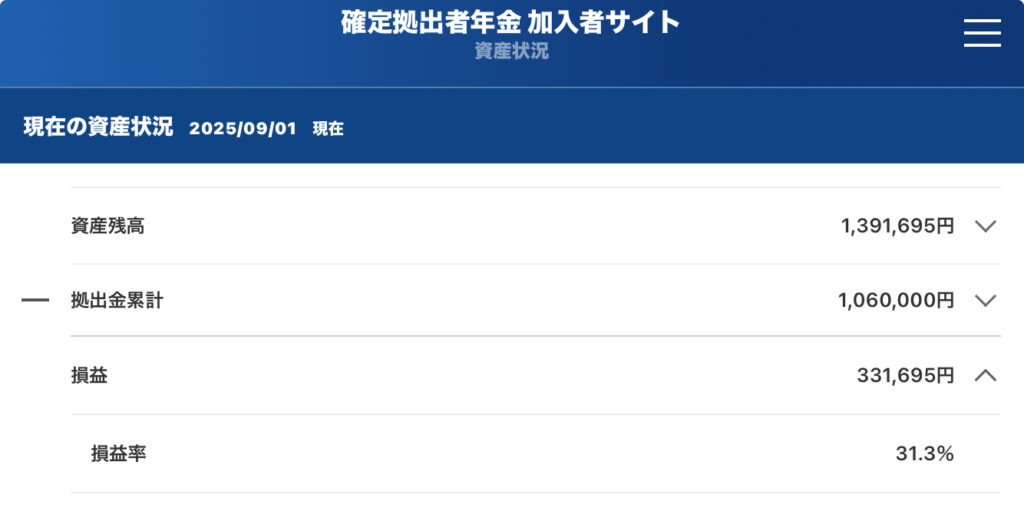Select the 資産状況 subtitle in header
Screen dimensions: 1024x514
coord(511,52)
